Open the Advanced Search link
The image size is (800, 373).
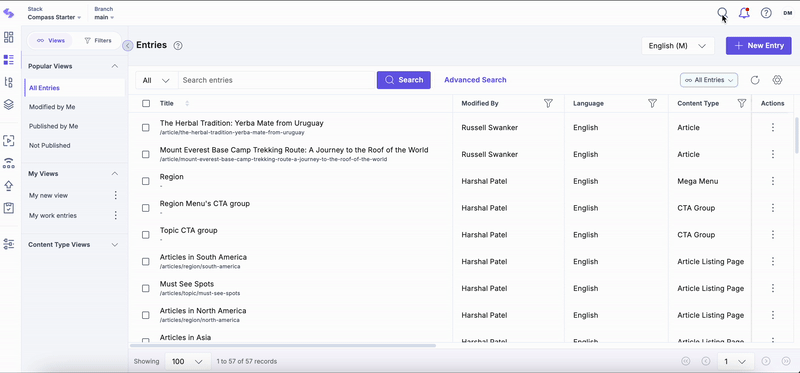(x=475, y=80)
